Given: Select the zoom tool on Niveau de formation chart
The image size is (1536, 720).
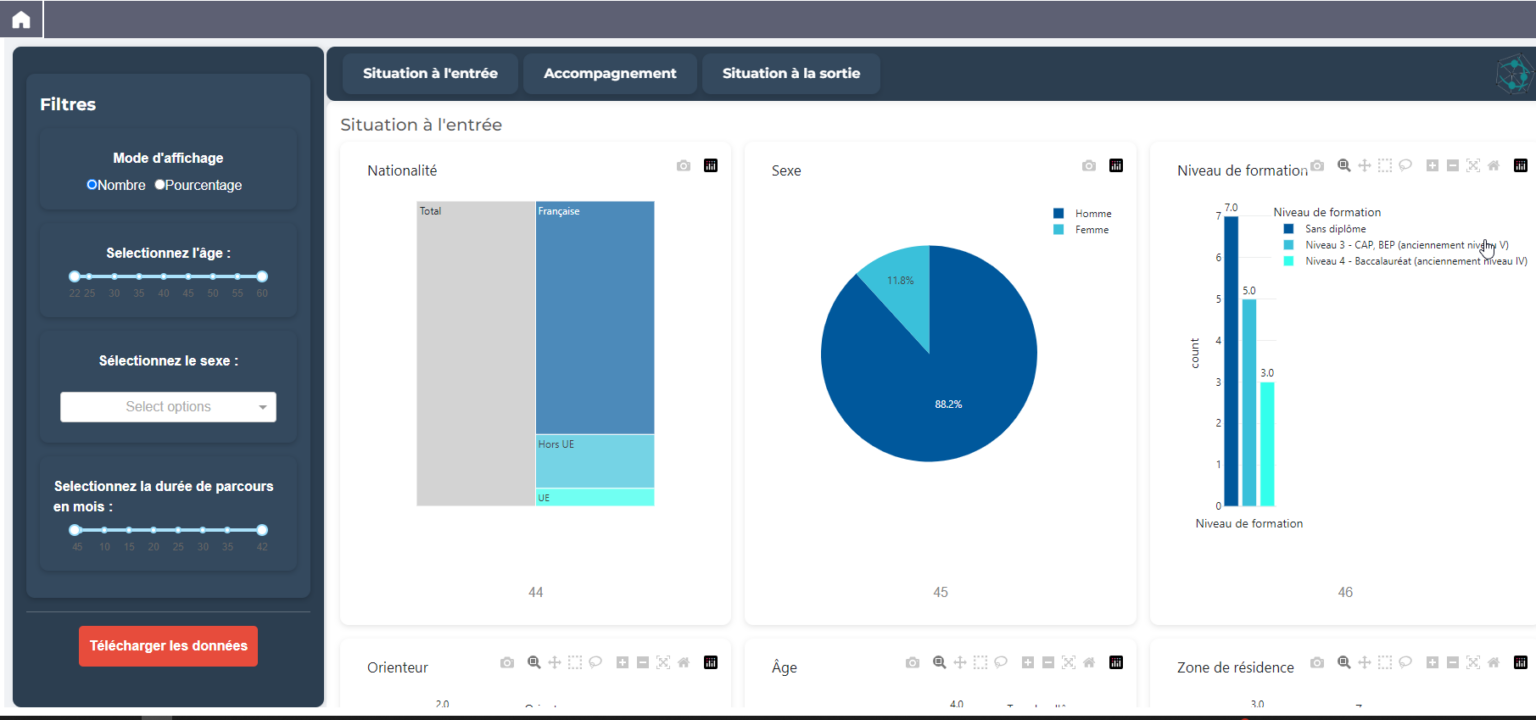Looking at the screenshot, I should point(1344,166).
